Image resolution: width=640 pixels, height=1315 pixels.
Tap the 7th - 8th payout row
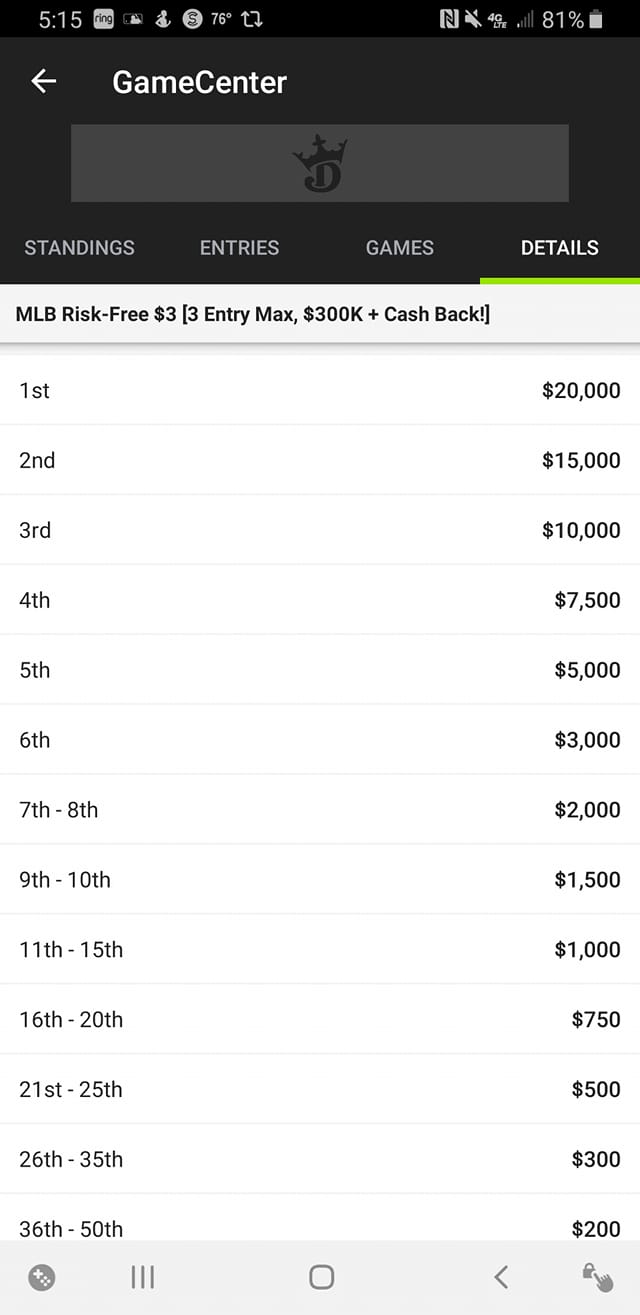coord(320,810)
